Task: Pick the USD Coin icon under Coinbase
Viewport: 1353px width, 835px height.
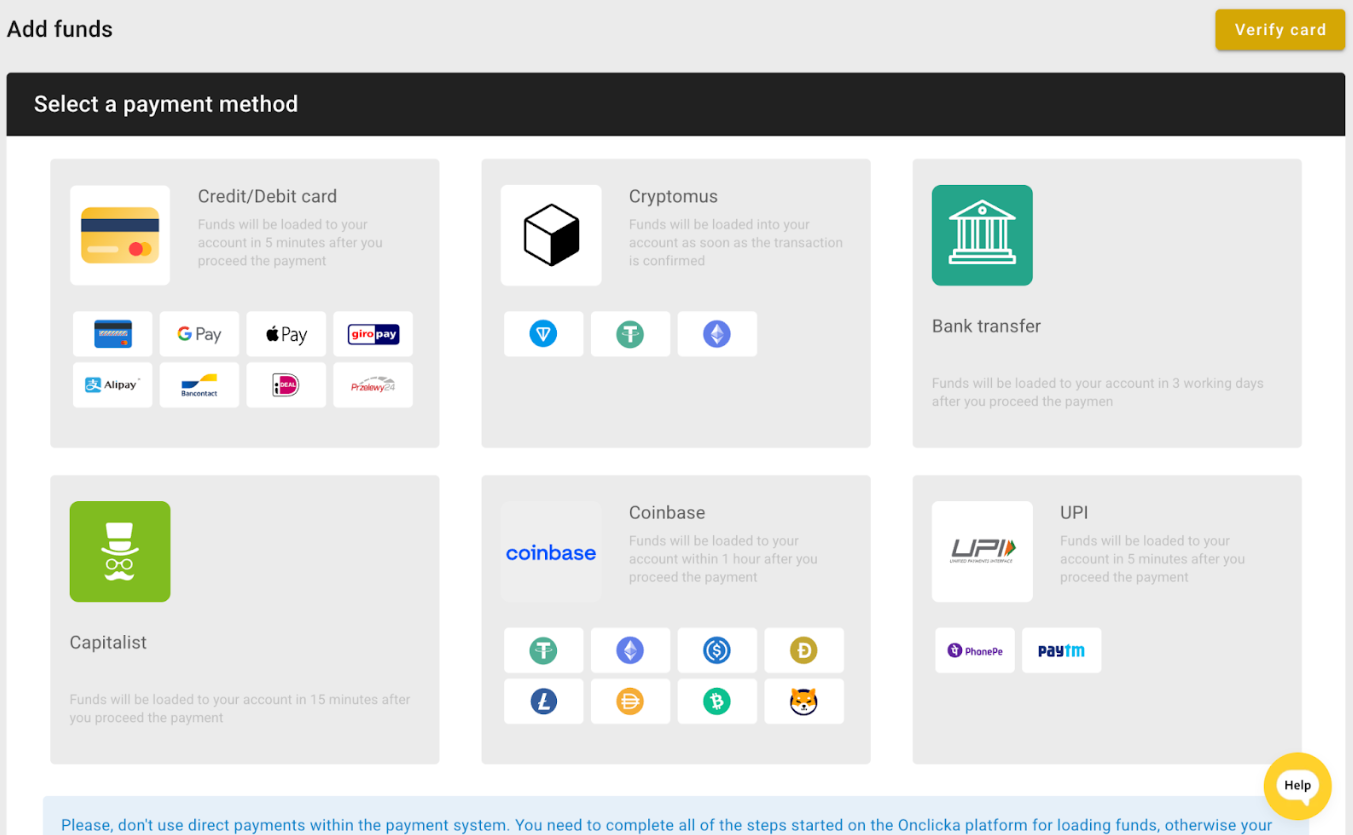Action: coord(717,650)
